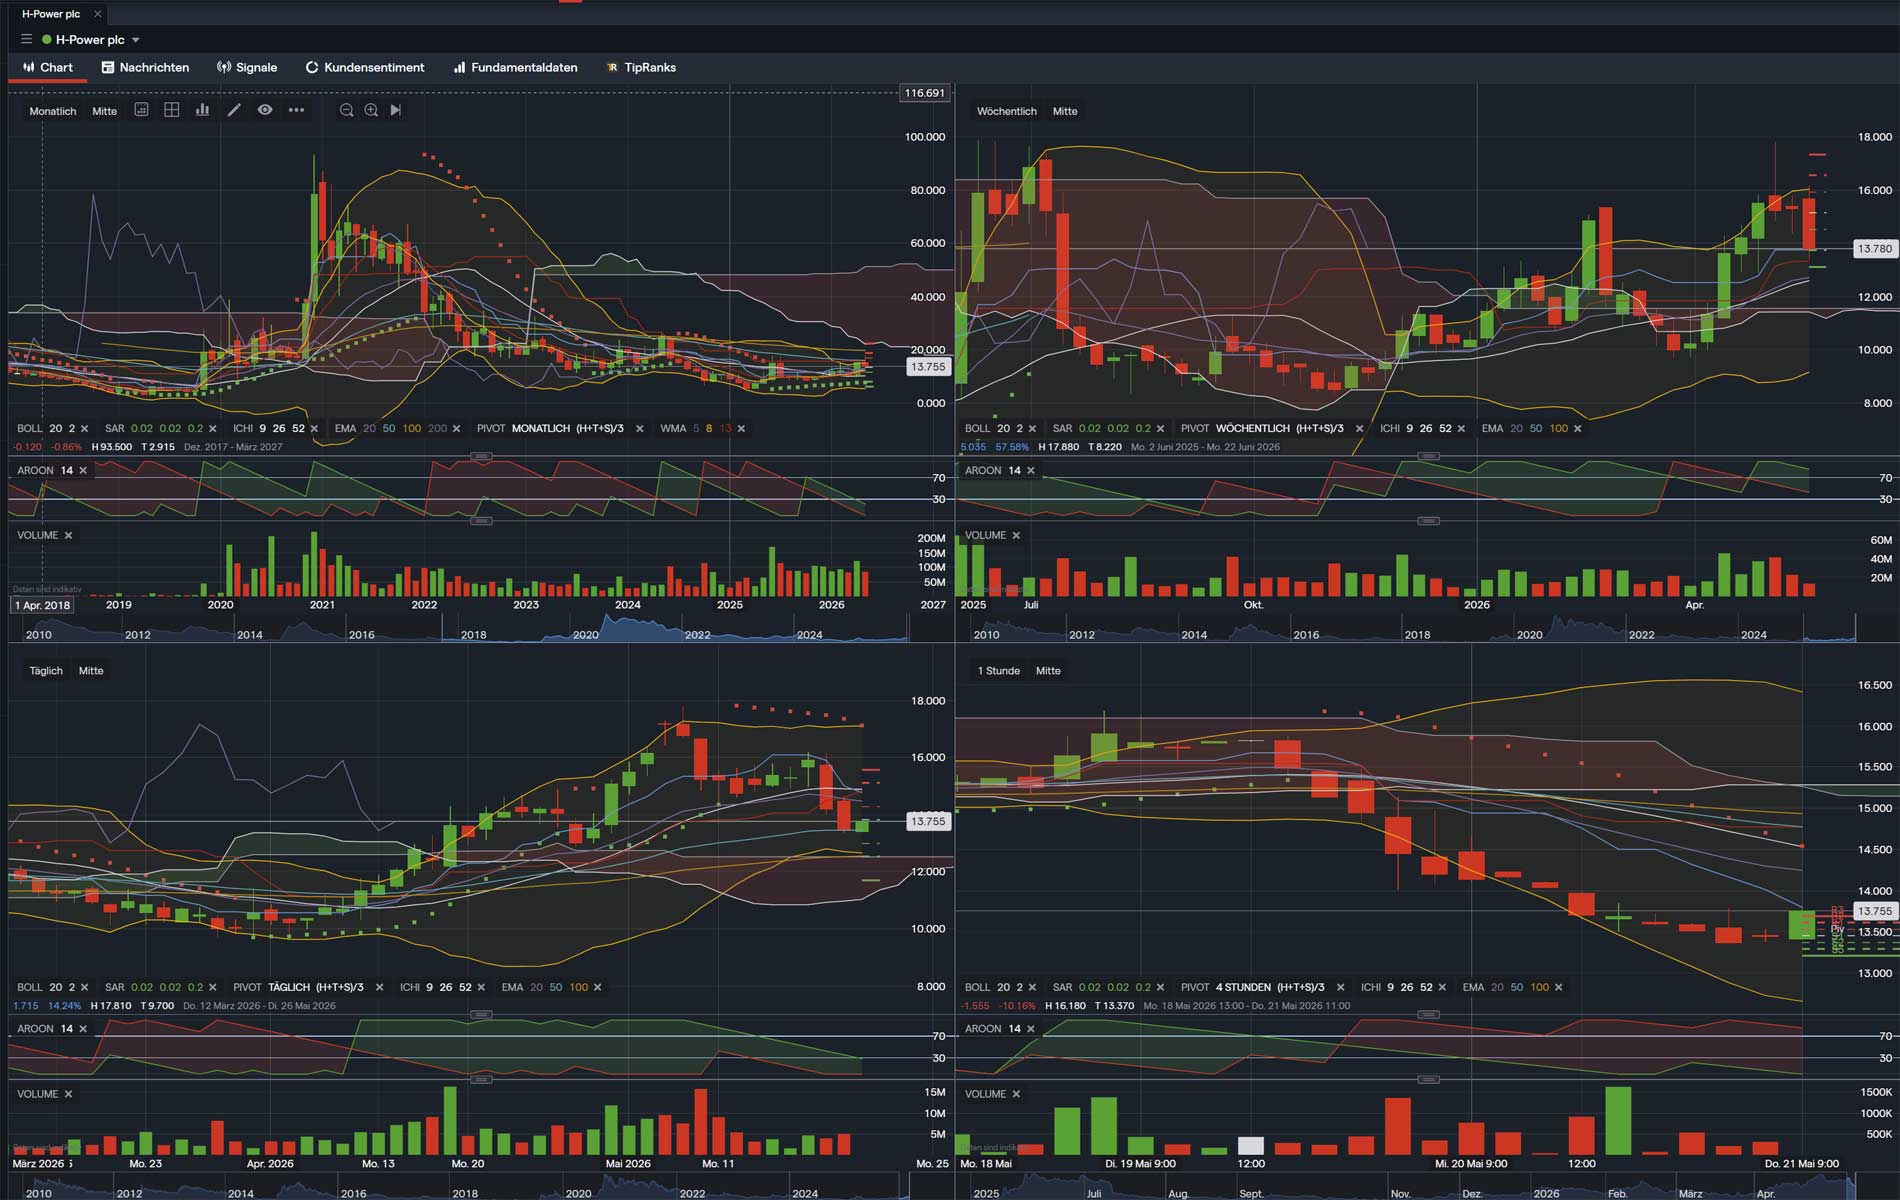Screen dimensions: 1900x1200
Task: Open the Monatlich timeframe dropdown
Action: (53, 111)
